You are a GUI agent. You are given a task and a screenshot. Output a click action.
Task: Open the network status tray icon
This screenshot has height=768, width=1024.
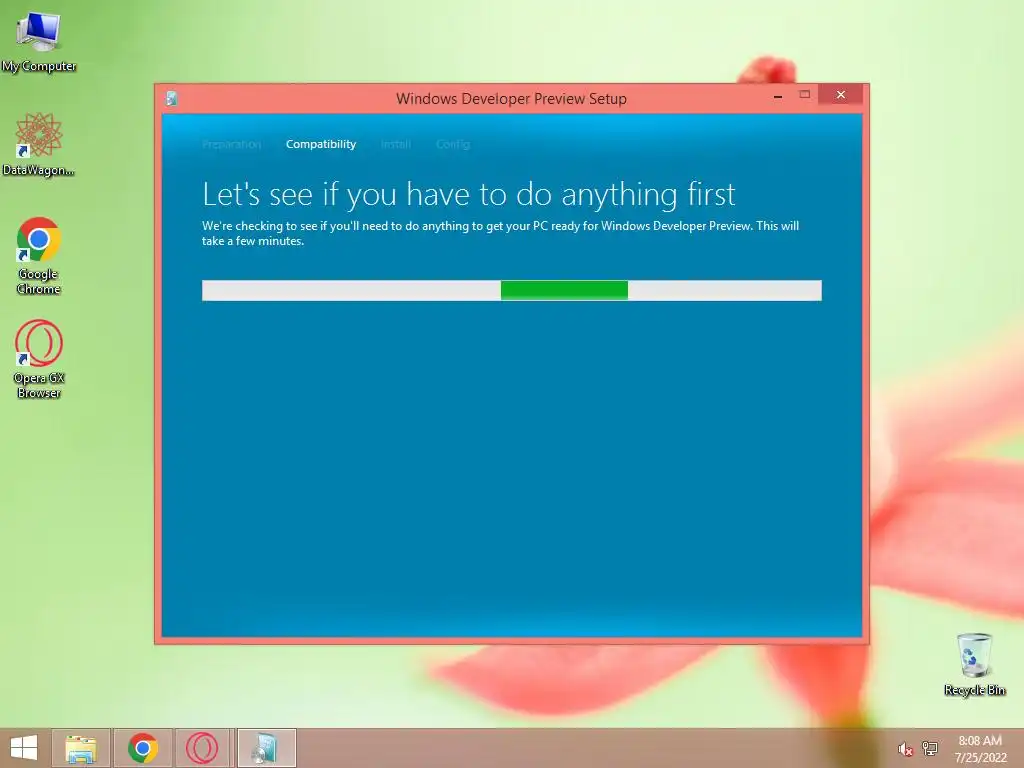tap(929, 748)
